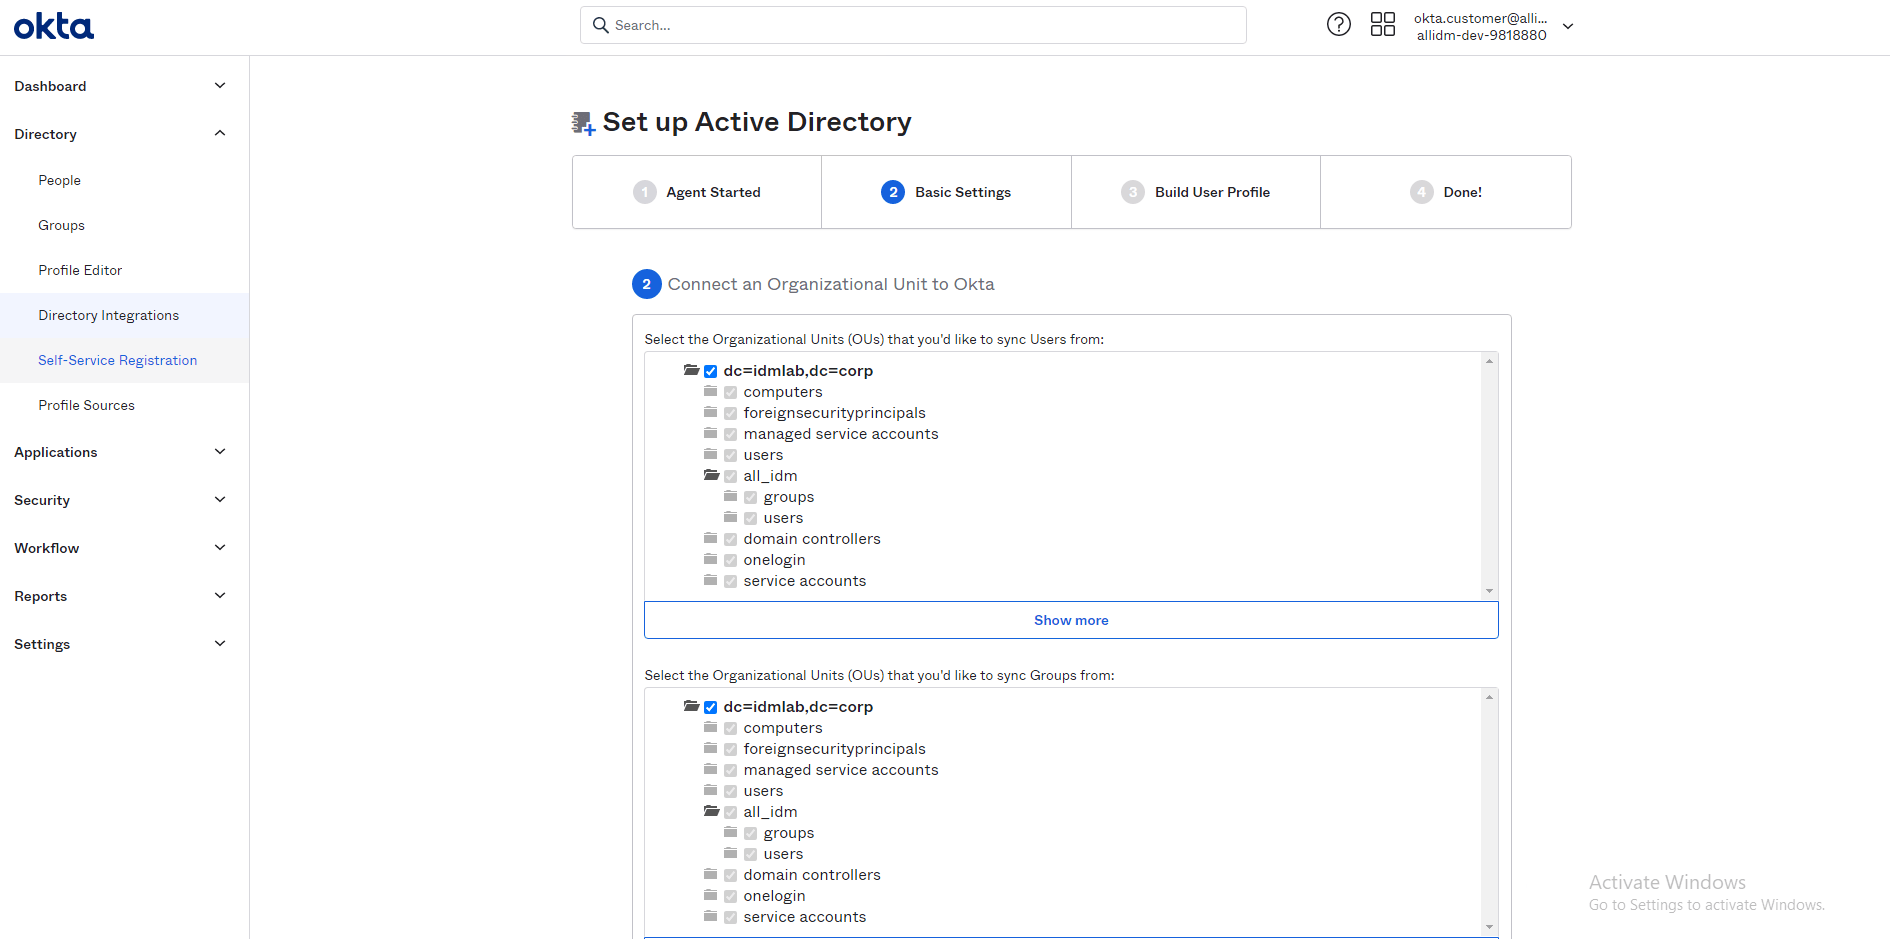Click onelogin folder icon in Groups sync tree
The height and width of the screenshot is (939, 1890).
710,895
